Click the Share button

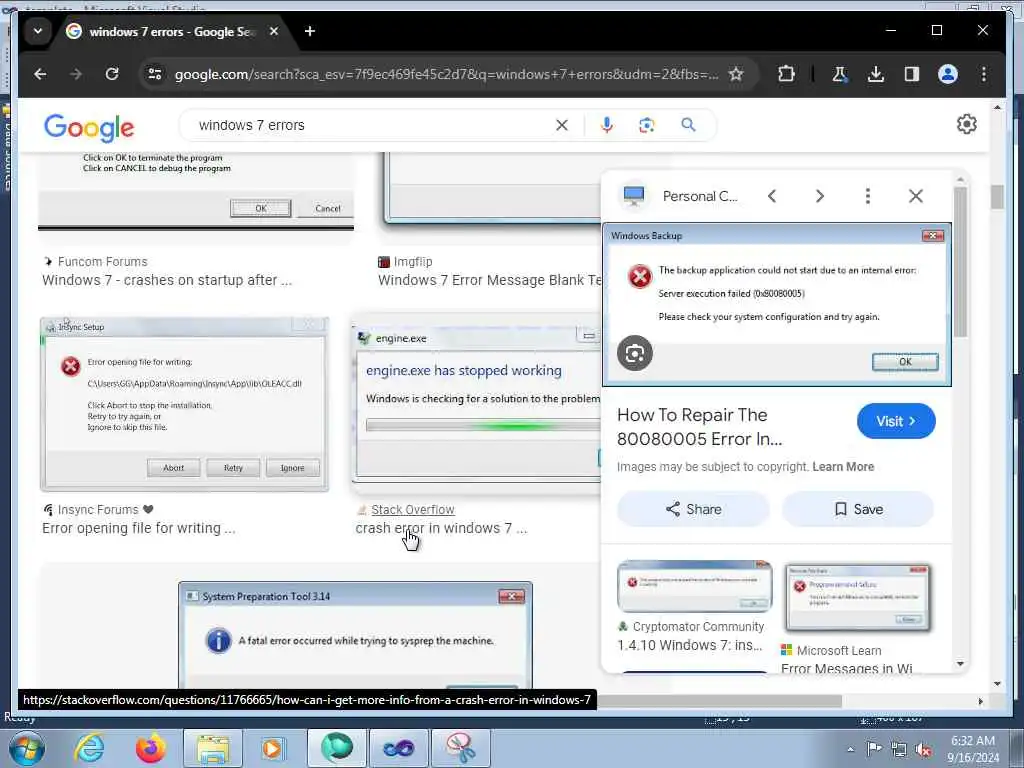694,509
